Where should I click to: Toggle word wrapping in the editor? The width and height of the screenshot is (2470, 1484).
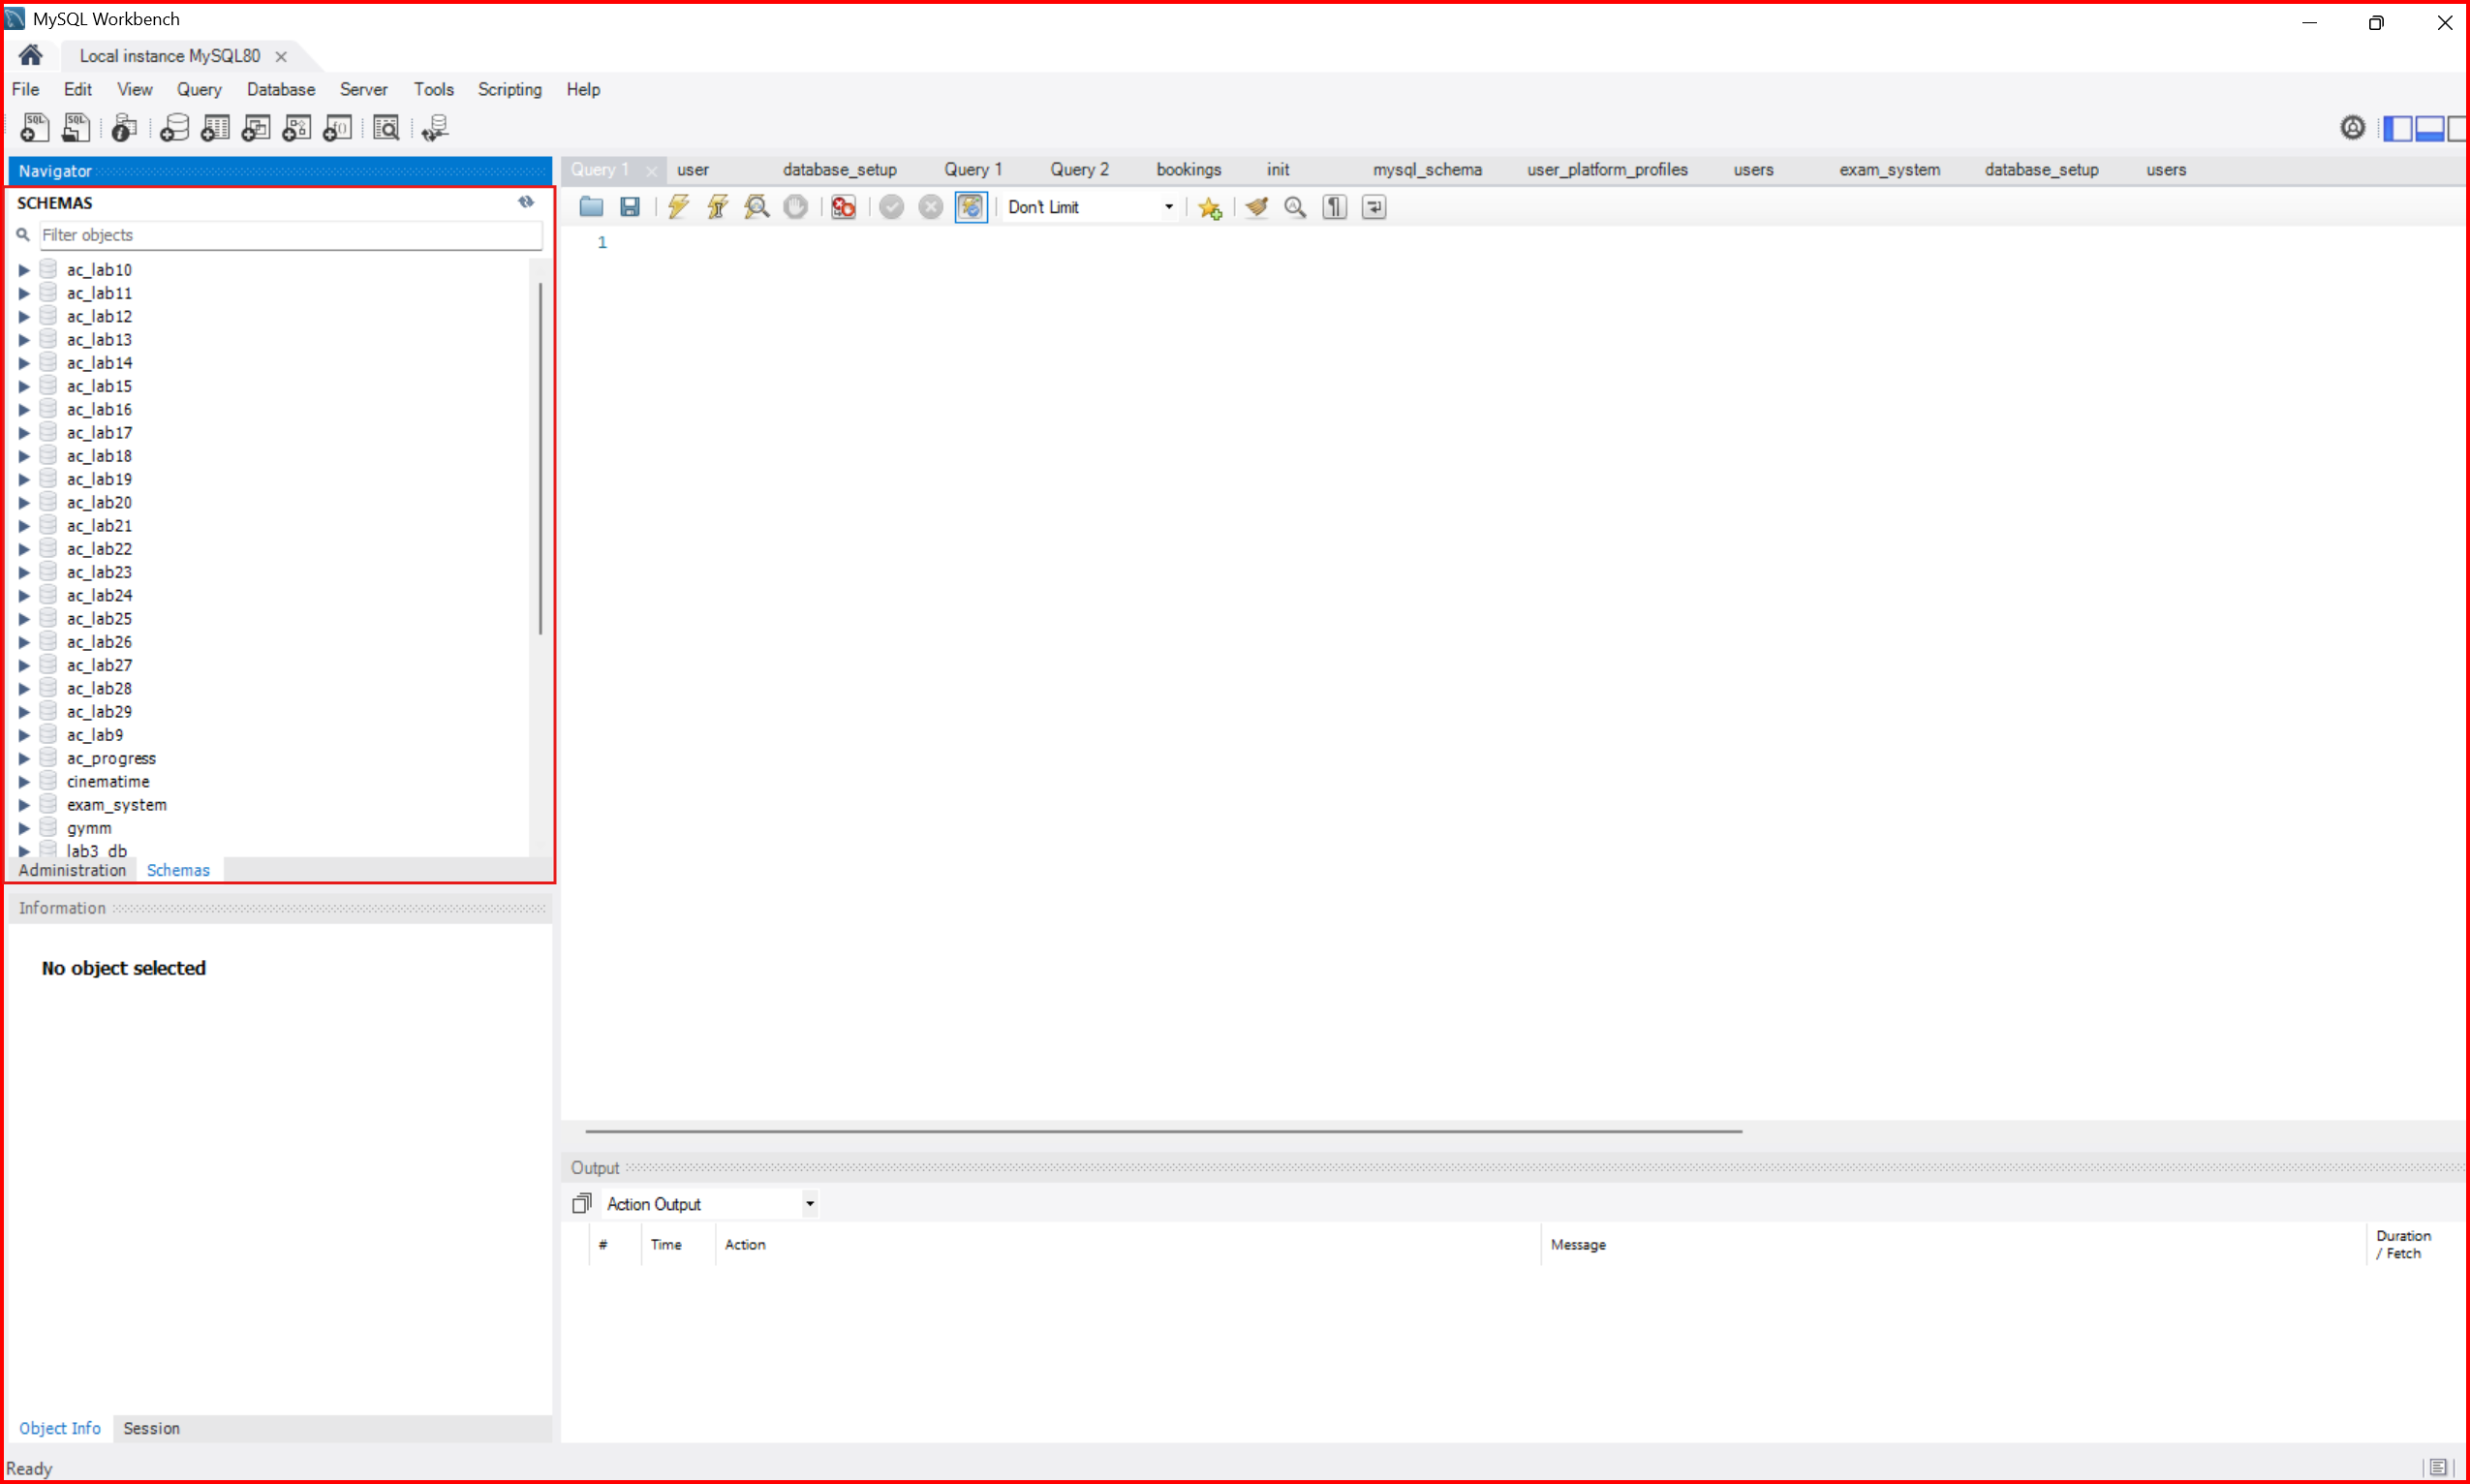[x=1374, y=207]
